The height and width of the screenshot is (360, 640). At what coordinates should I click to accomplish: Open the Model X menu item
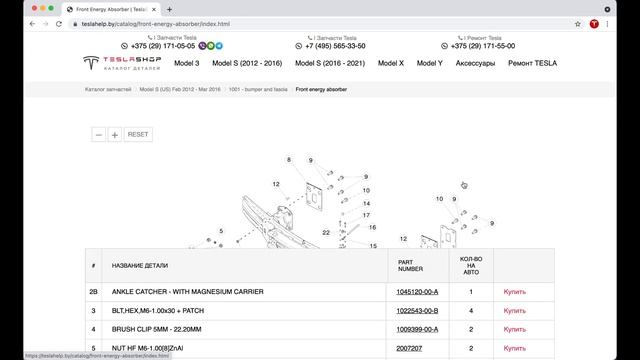(391, 63)
